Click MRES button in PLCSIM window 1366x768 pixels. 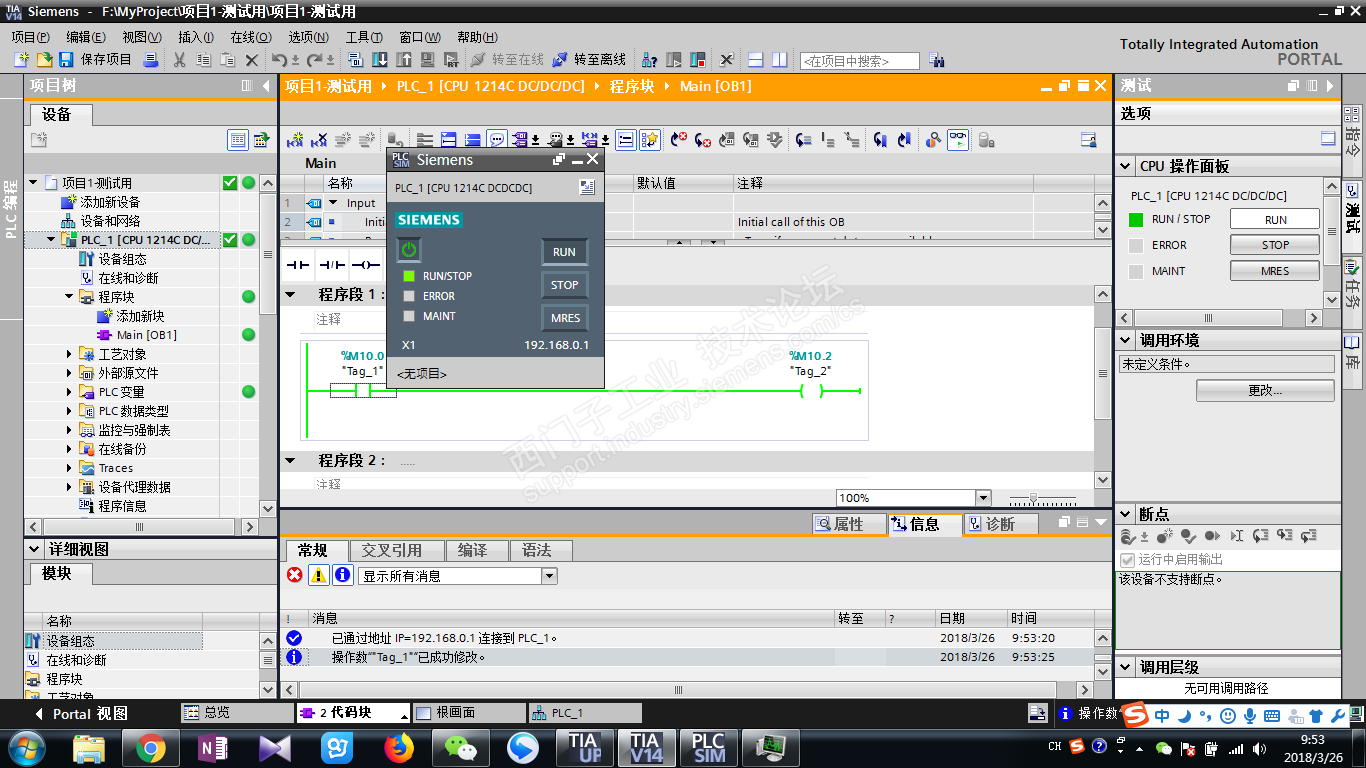click(564, 319)
